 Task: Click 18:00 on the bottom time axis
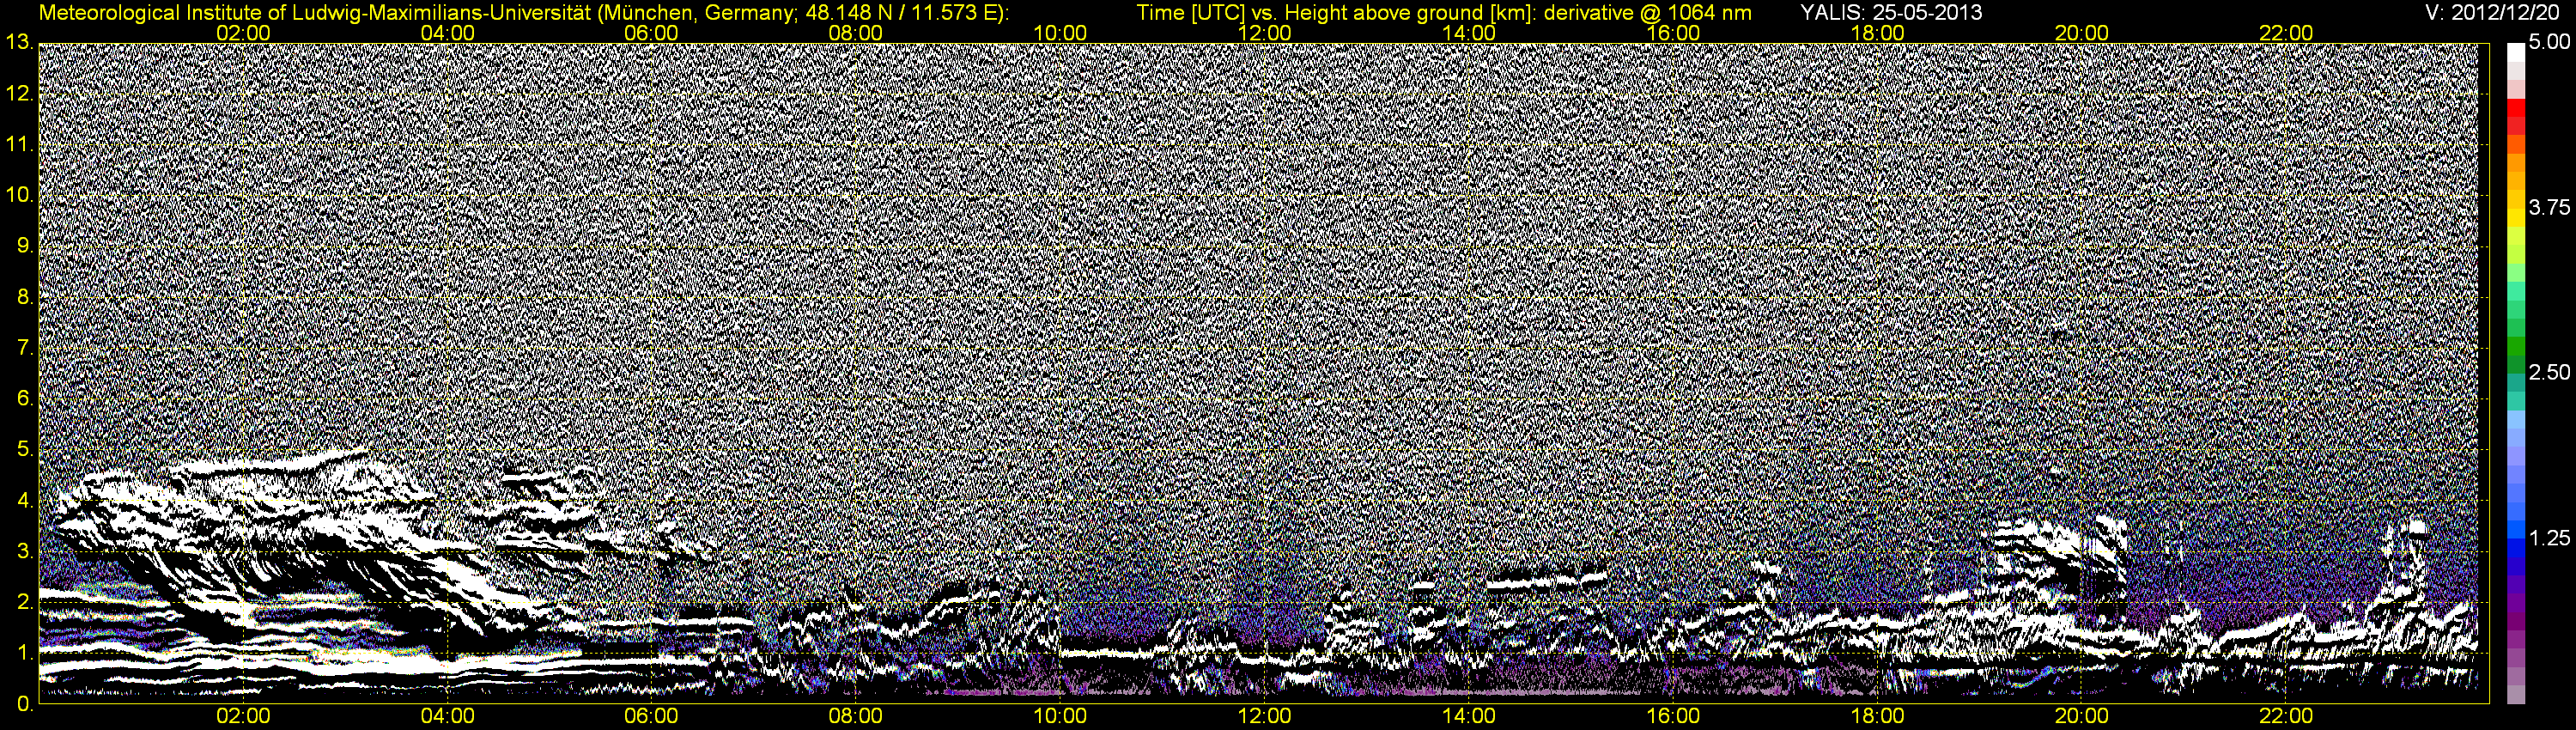[x=1877, y=716]
